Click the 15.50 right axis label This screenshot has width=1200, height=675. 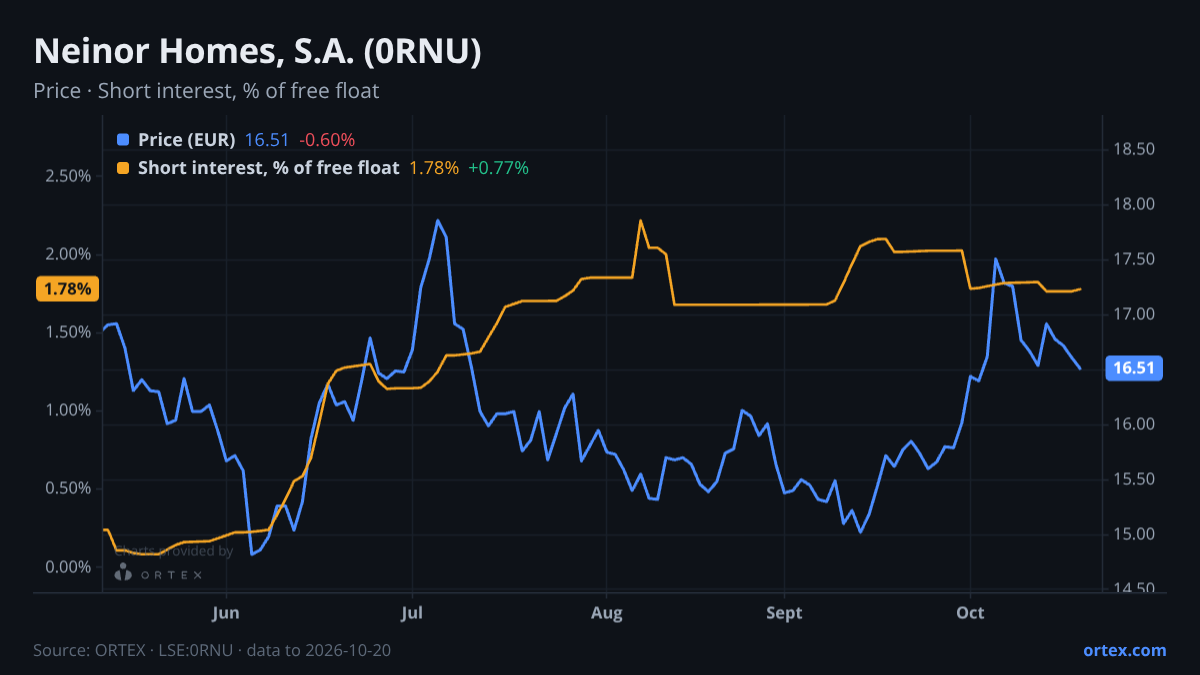click(x=1134, y=480)
